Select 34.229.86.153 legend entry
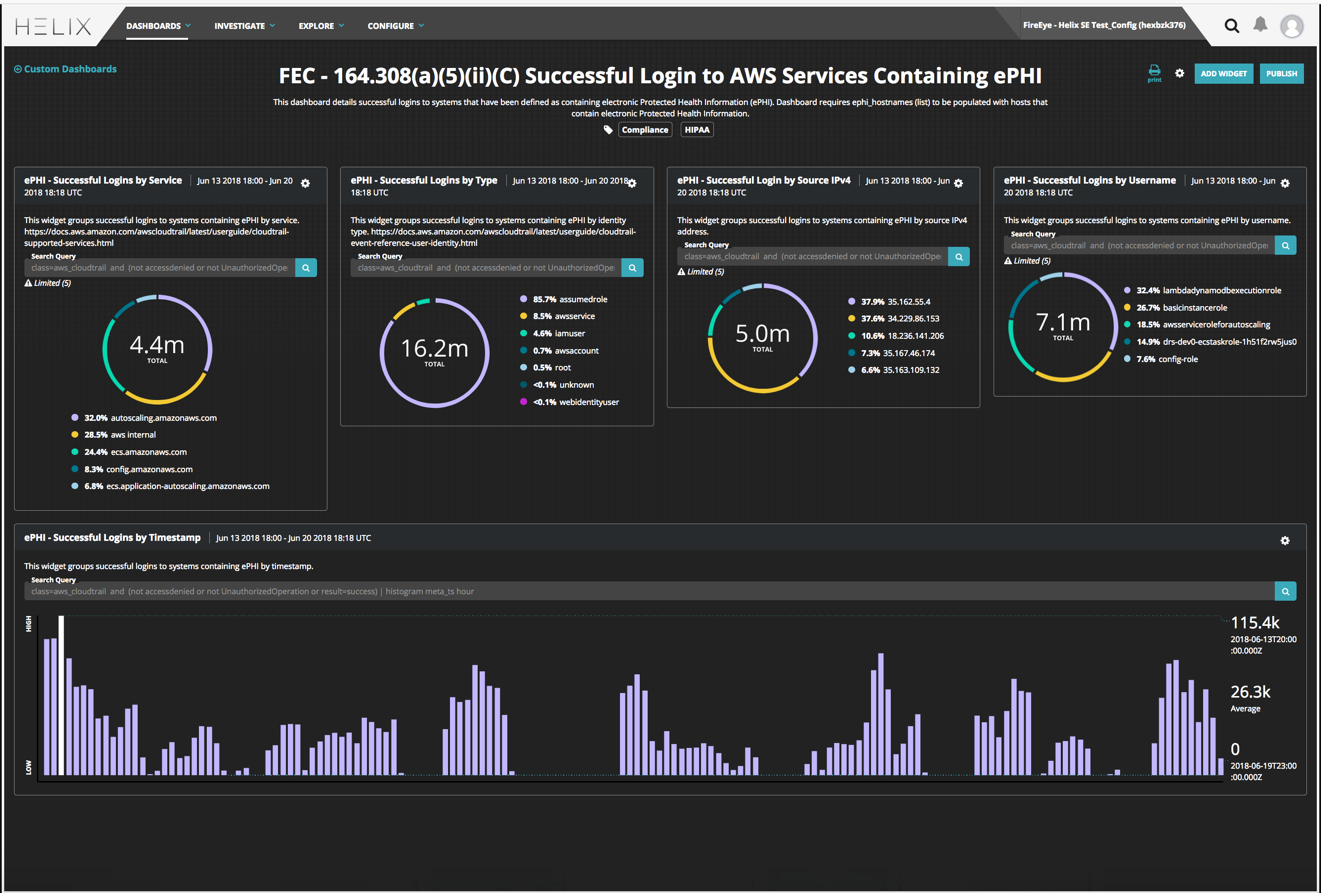The image size is (1321, 893). pos(894,318)
